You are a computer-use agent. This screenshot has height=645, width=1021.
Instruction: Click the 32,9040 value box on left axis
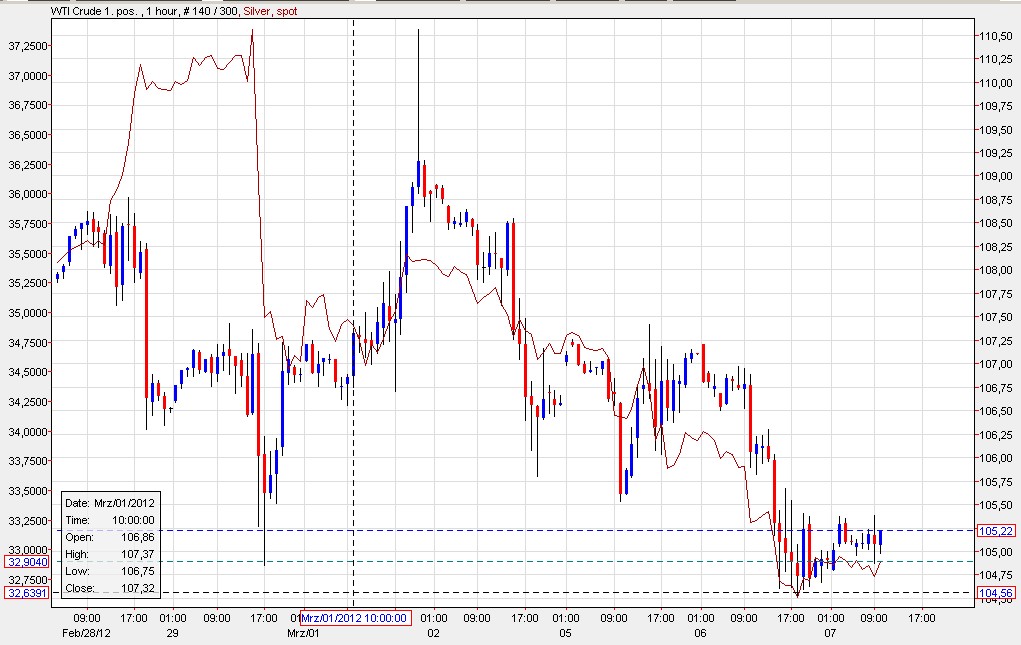click(x=24, y=562)
